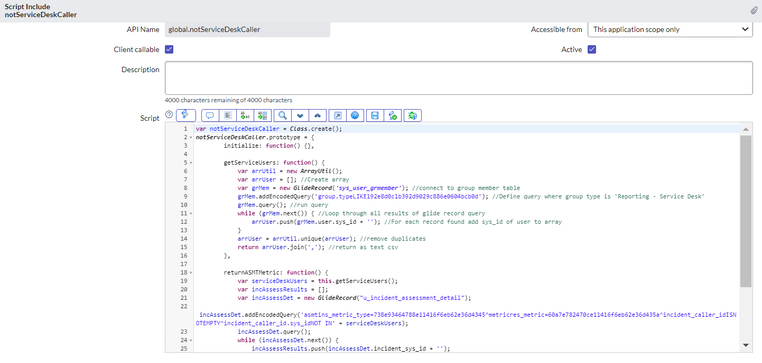Open the Accessible from dropdown
Image resolution: width=762 pixels, height=363 pixels.
(670, 29)
